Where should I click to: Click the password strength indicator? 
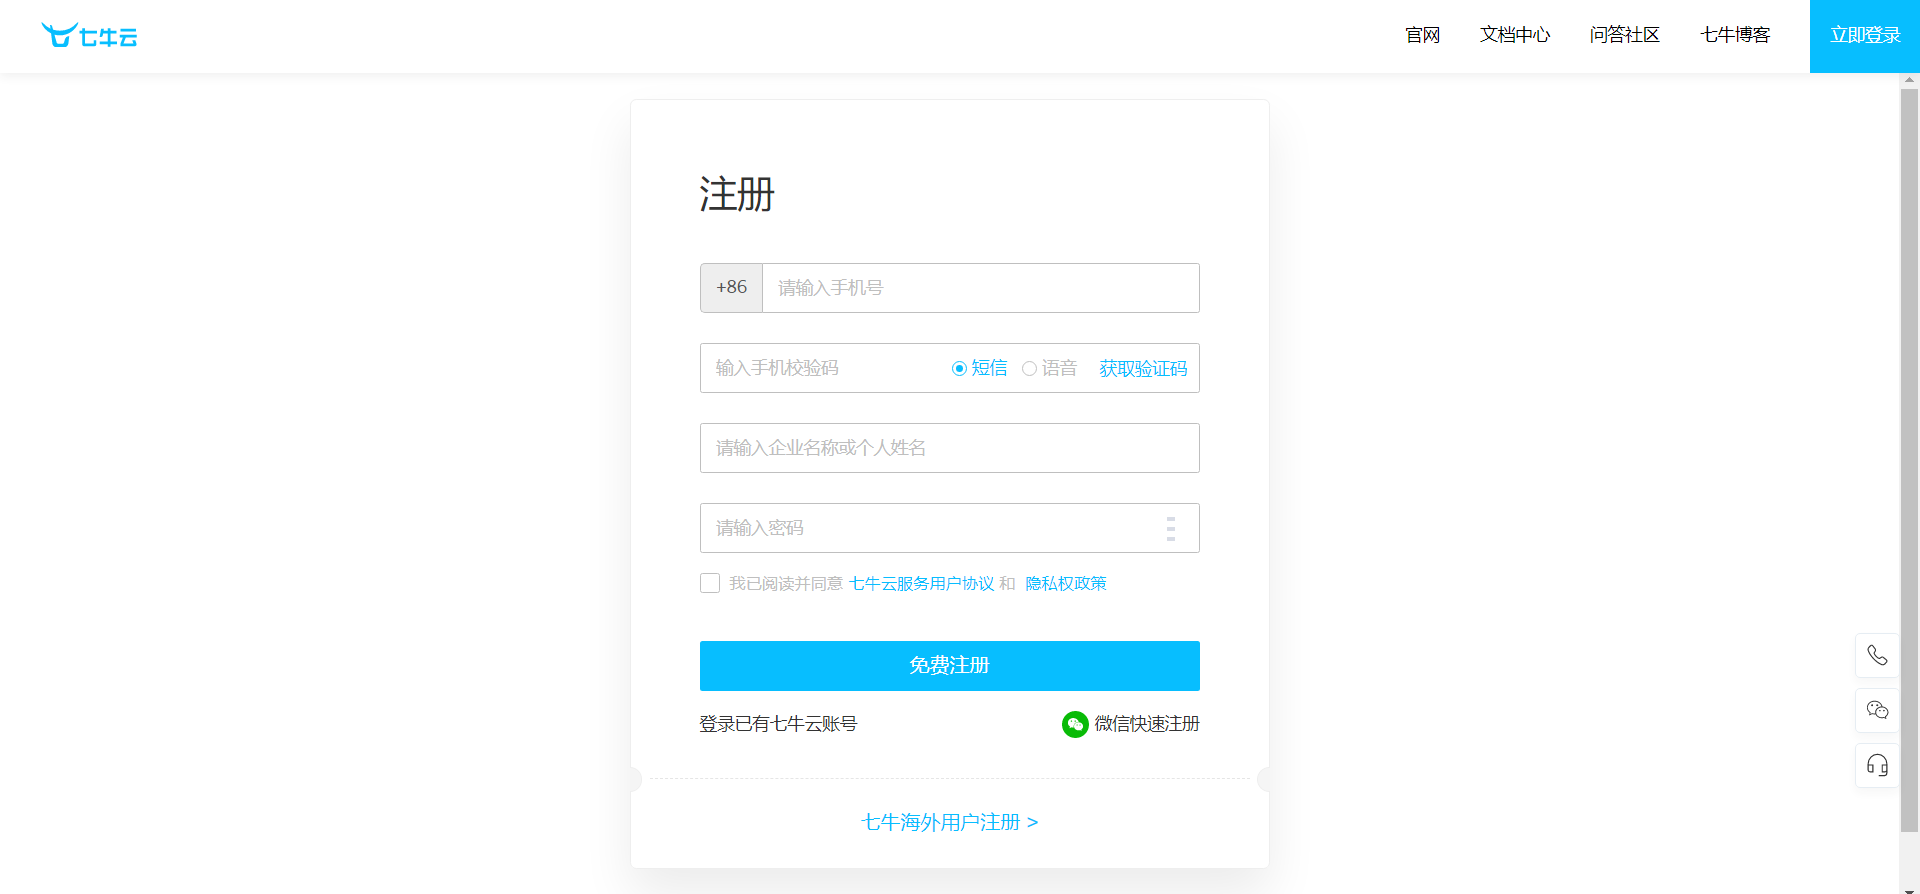tap(1170, 528)
